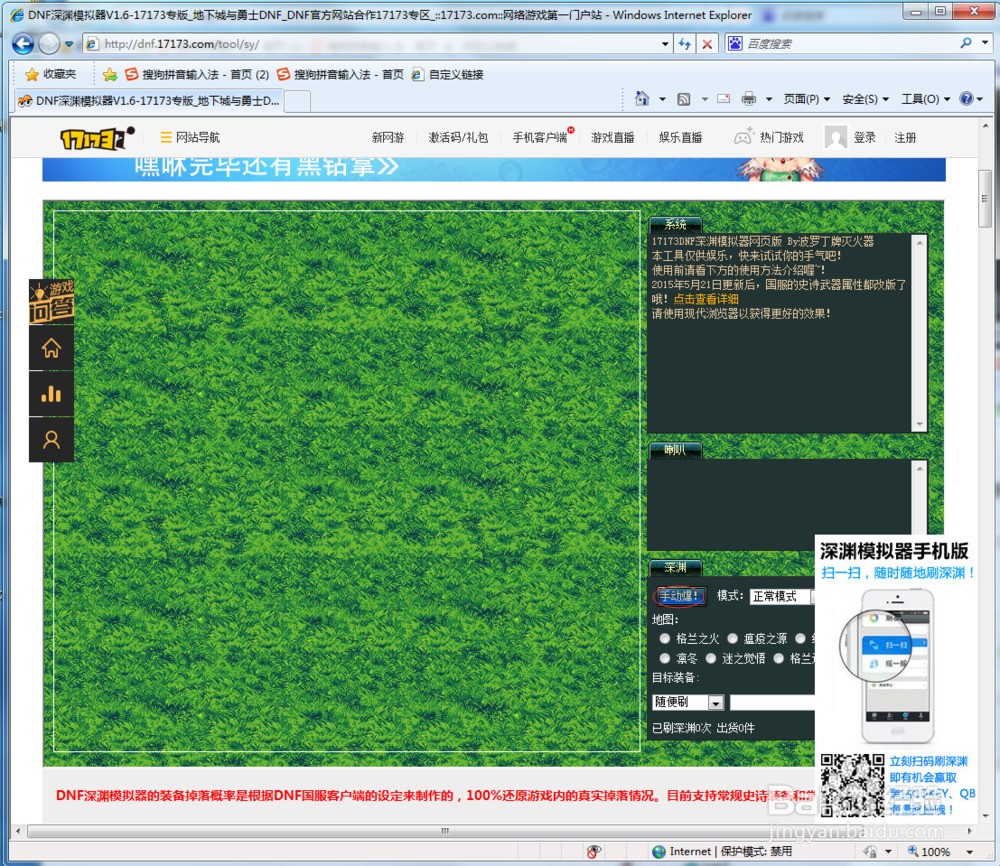Screen dimensions: 1000x866
Task: Click the red stop loading icon
Action: (x=707, y=44)
